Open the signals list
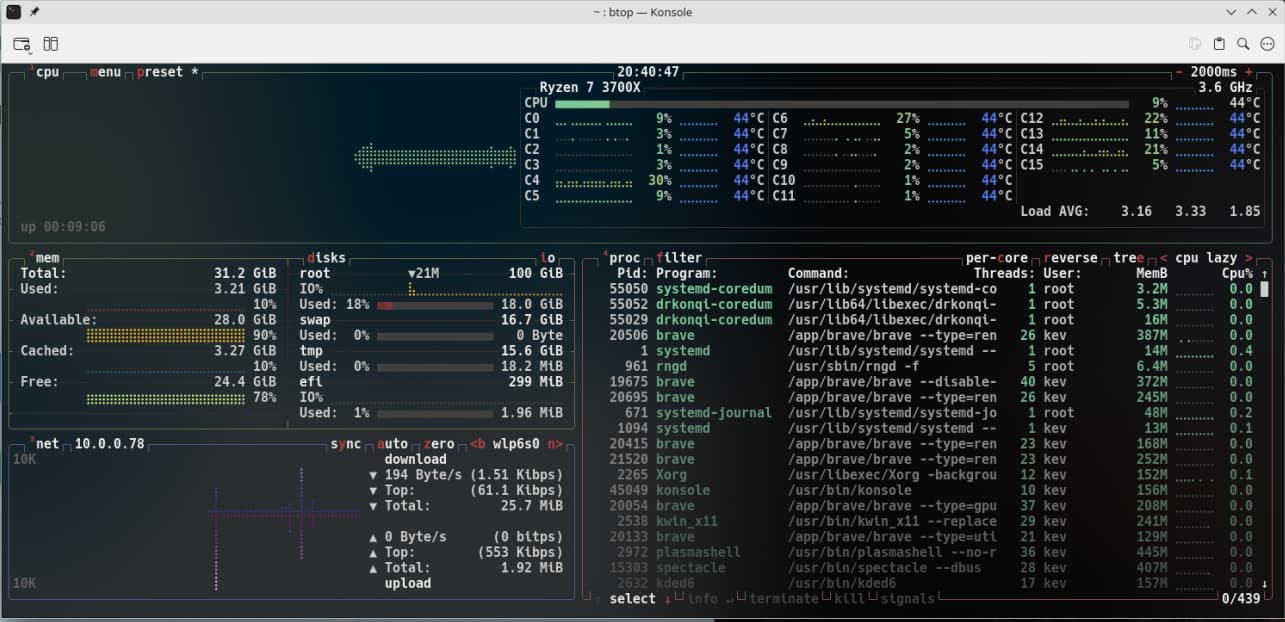Screen dimensions: 1285x622 [908, 599]
